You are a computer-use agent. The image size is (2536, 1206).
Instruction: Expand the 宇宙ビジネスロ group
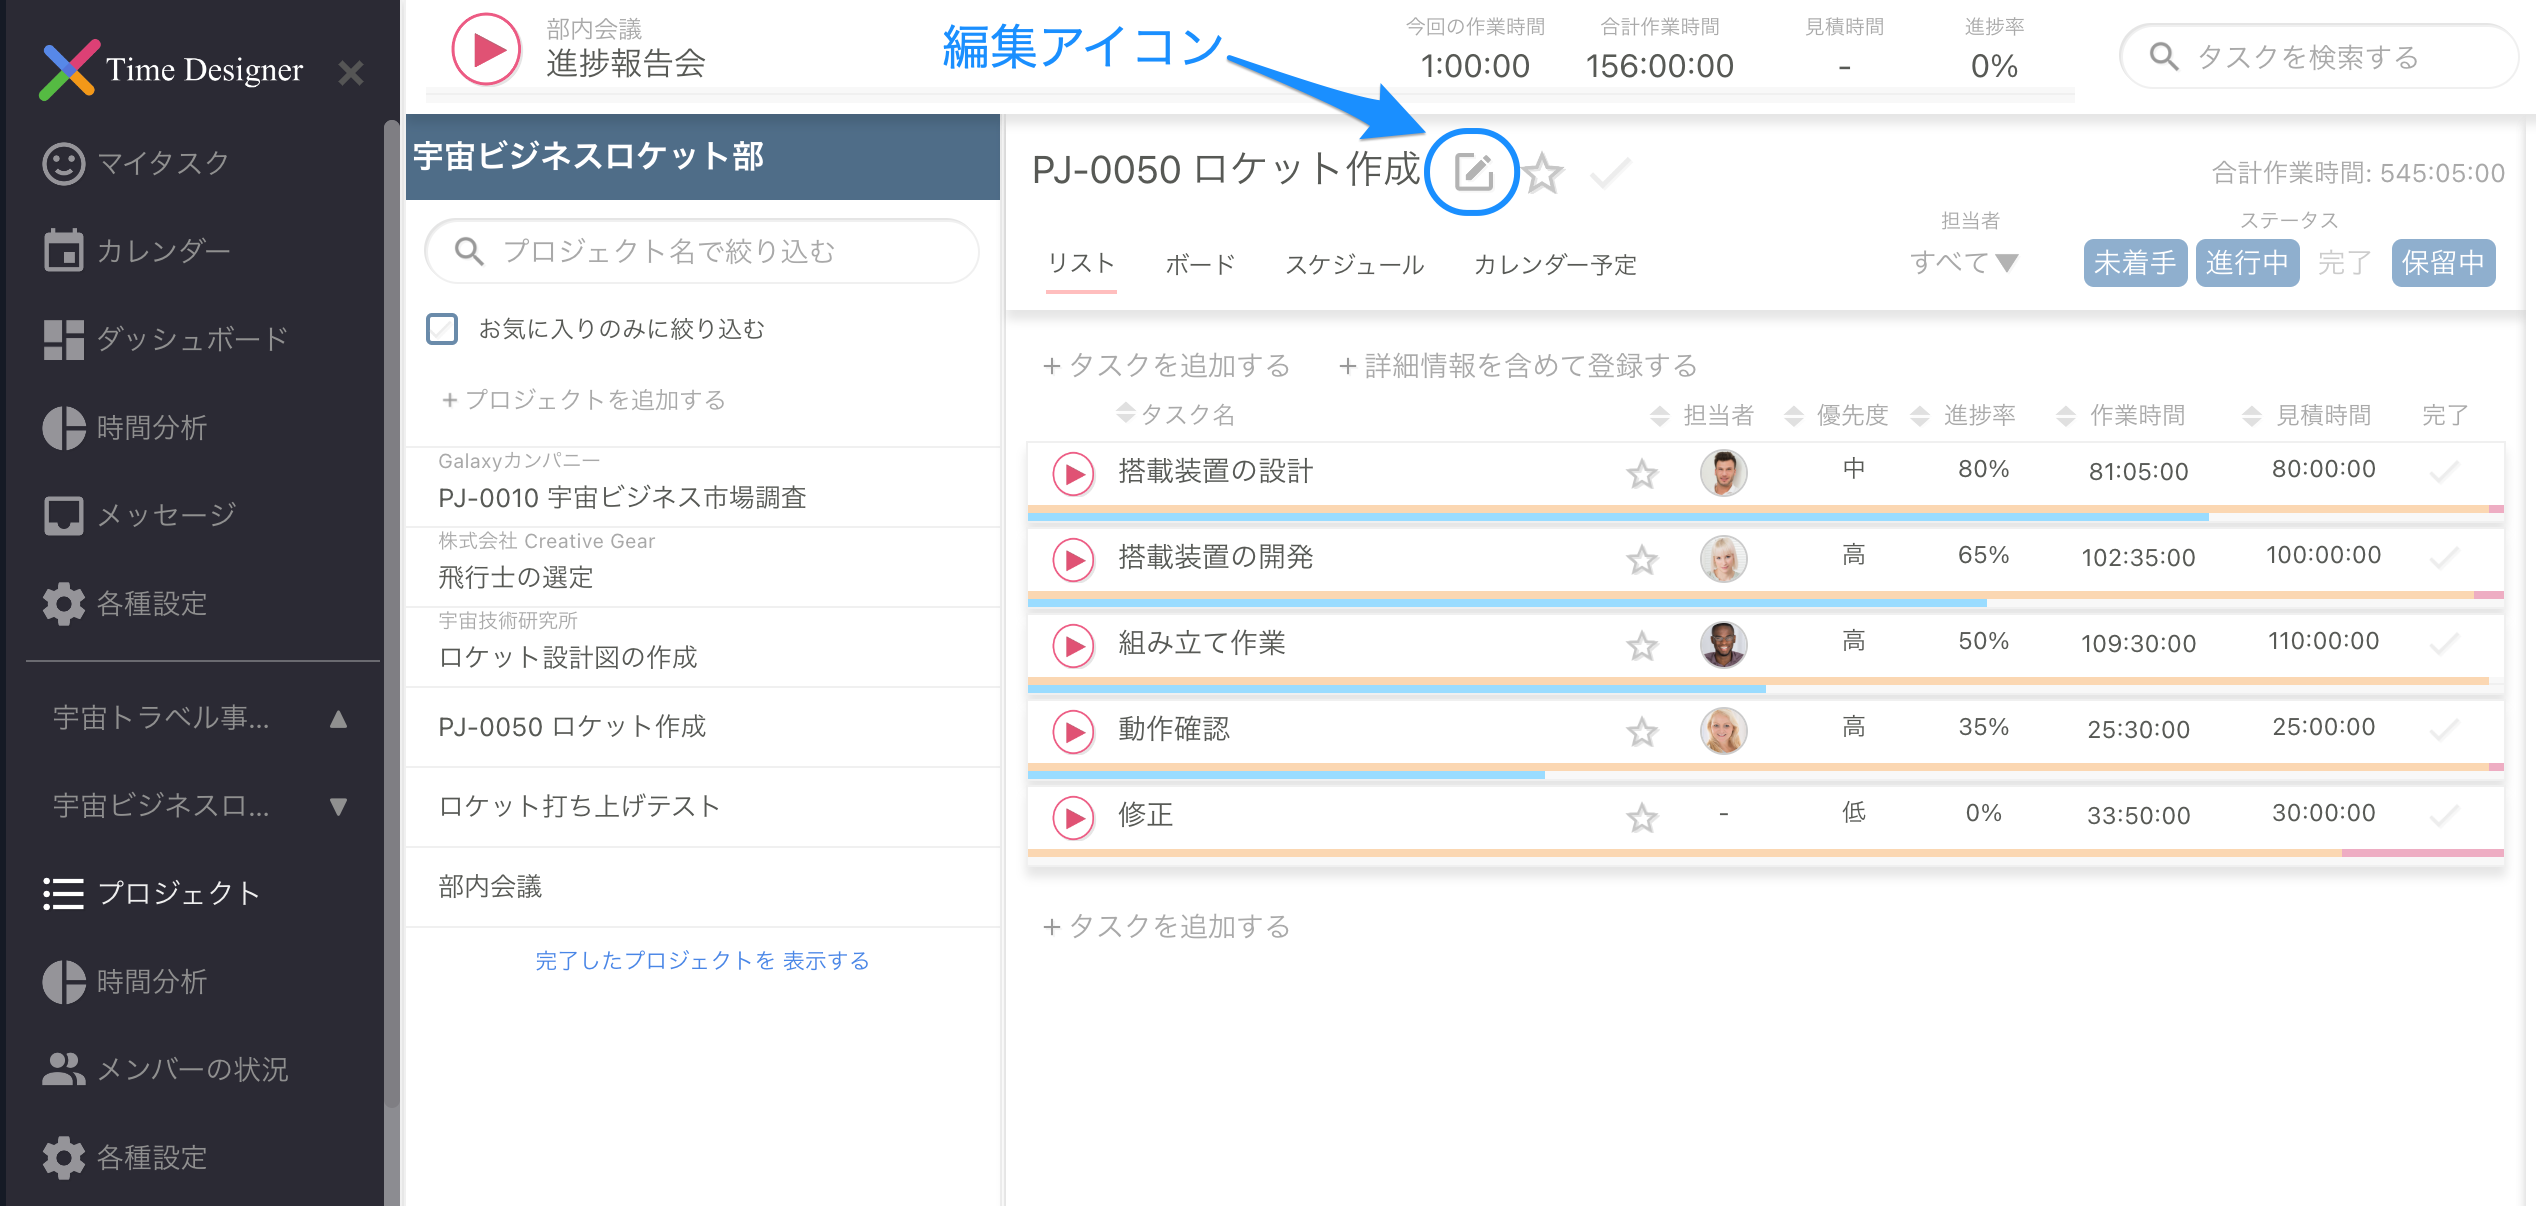[338, 806]
